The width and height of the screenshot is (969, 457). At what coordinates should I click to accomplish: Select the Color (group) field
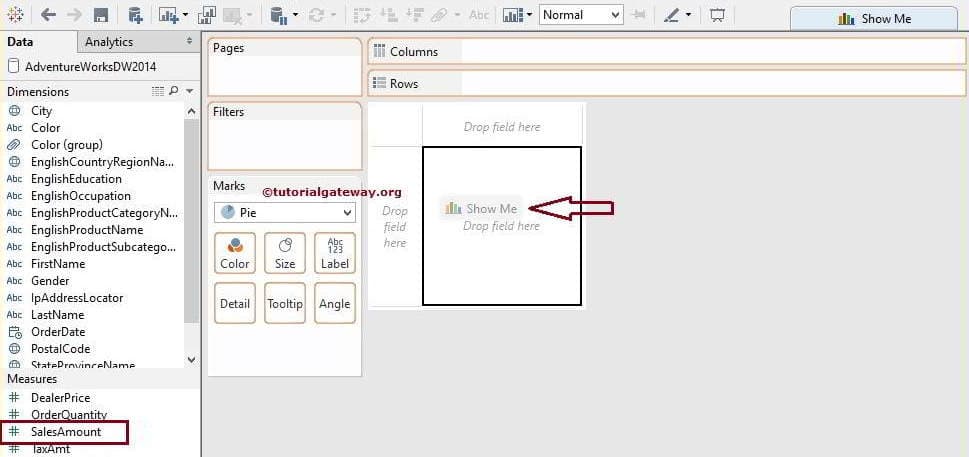67,145
